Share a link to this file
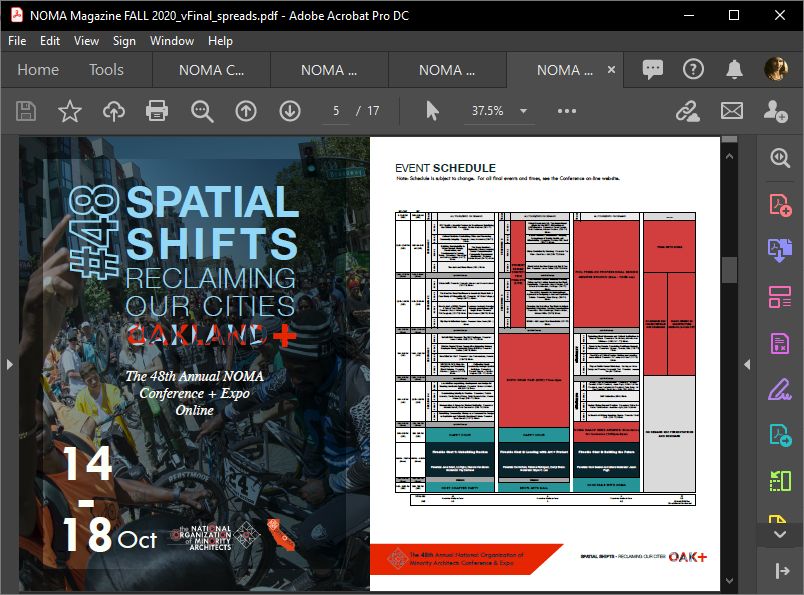Screen dimensions: 804x595 [688, 111]
